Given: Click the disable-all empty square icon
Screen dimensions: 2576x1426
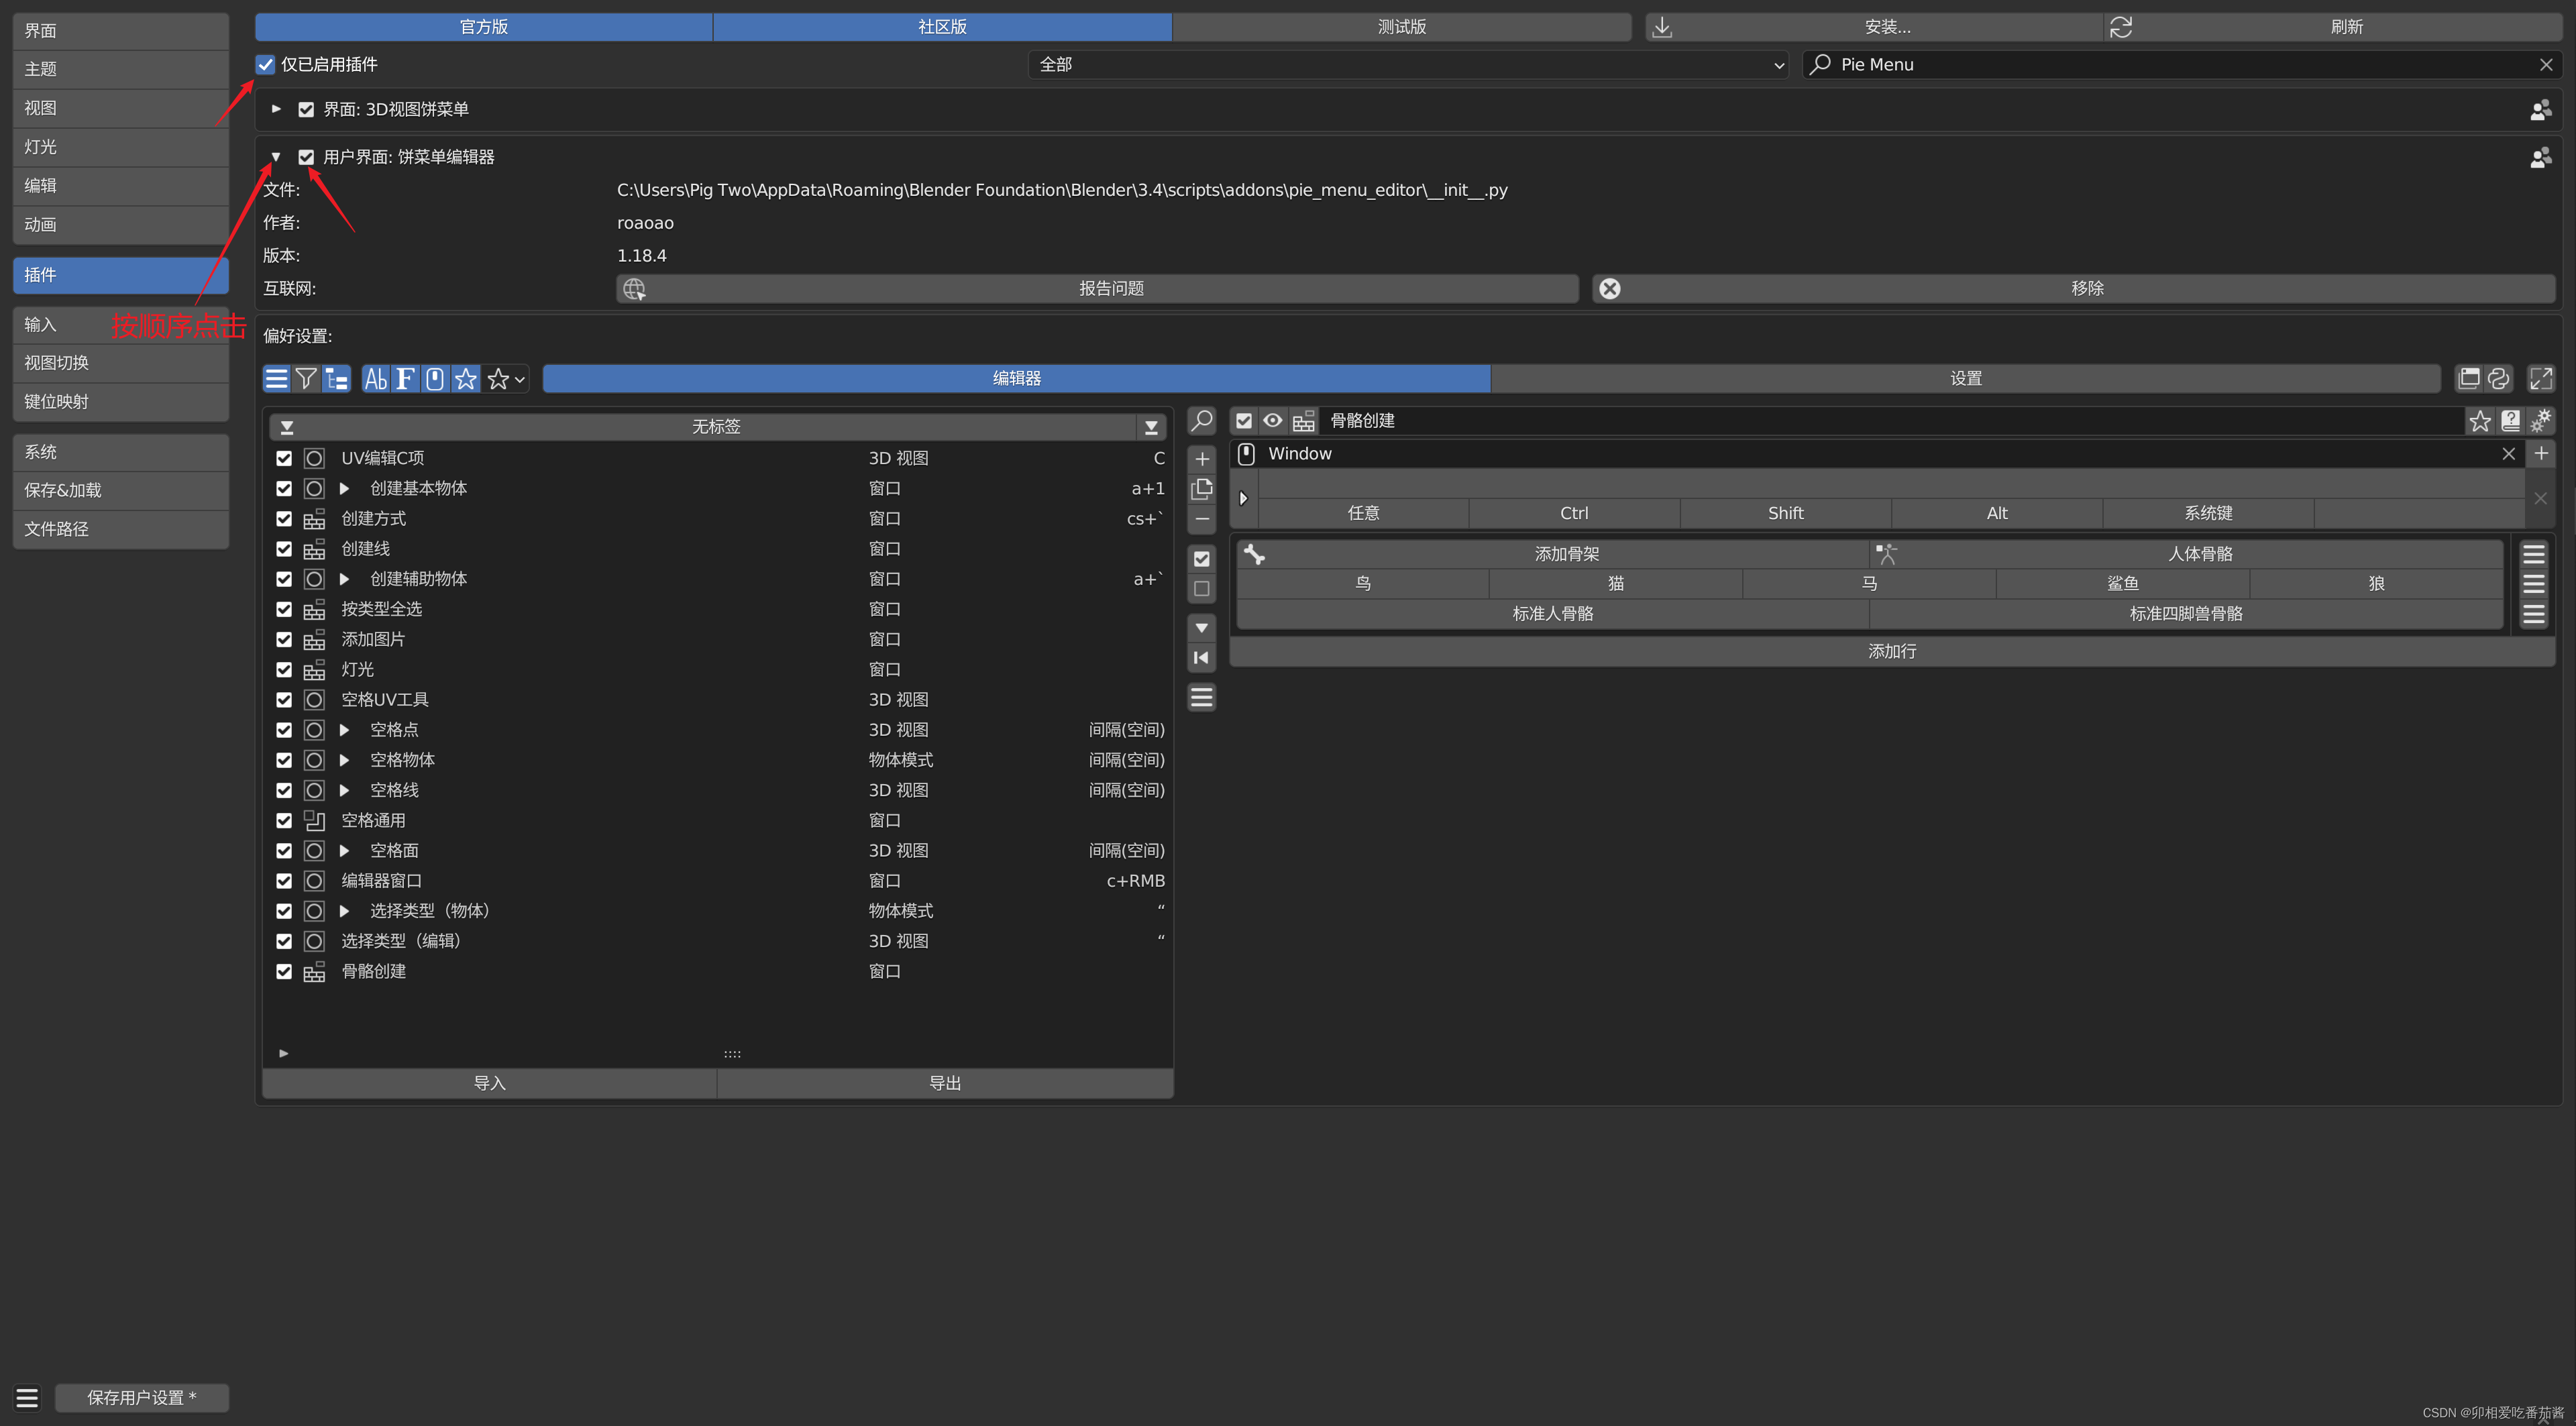Looking at the screenshot, I should (1202, 589).
